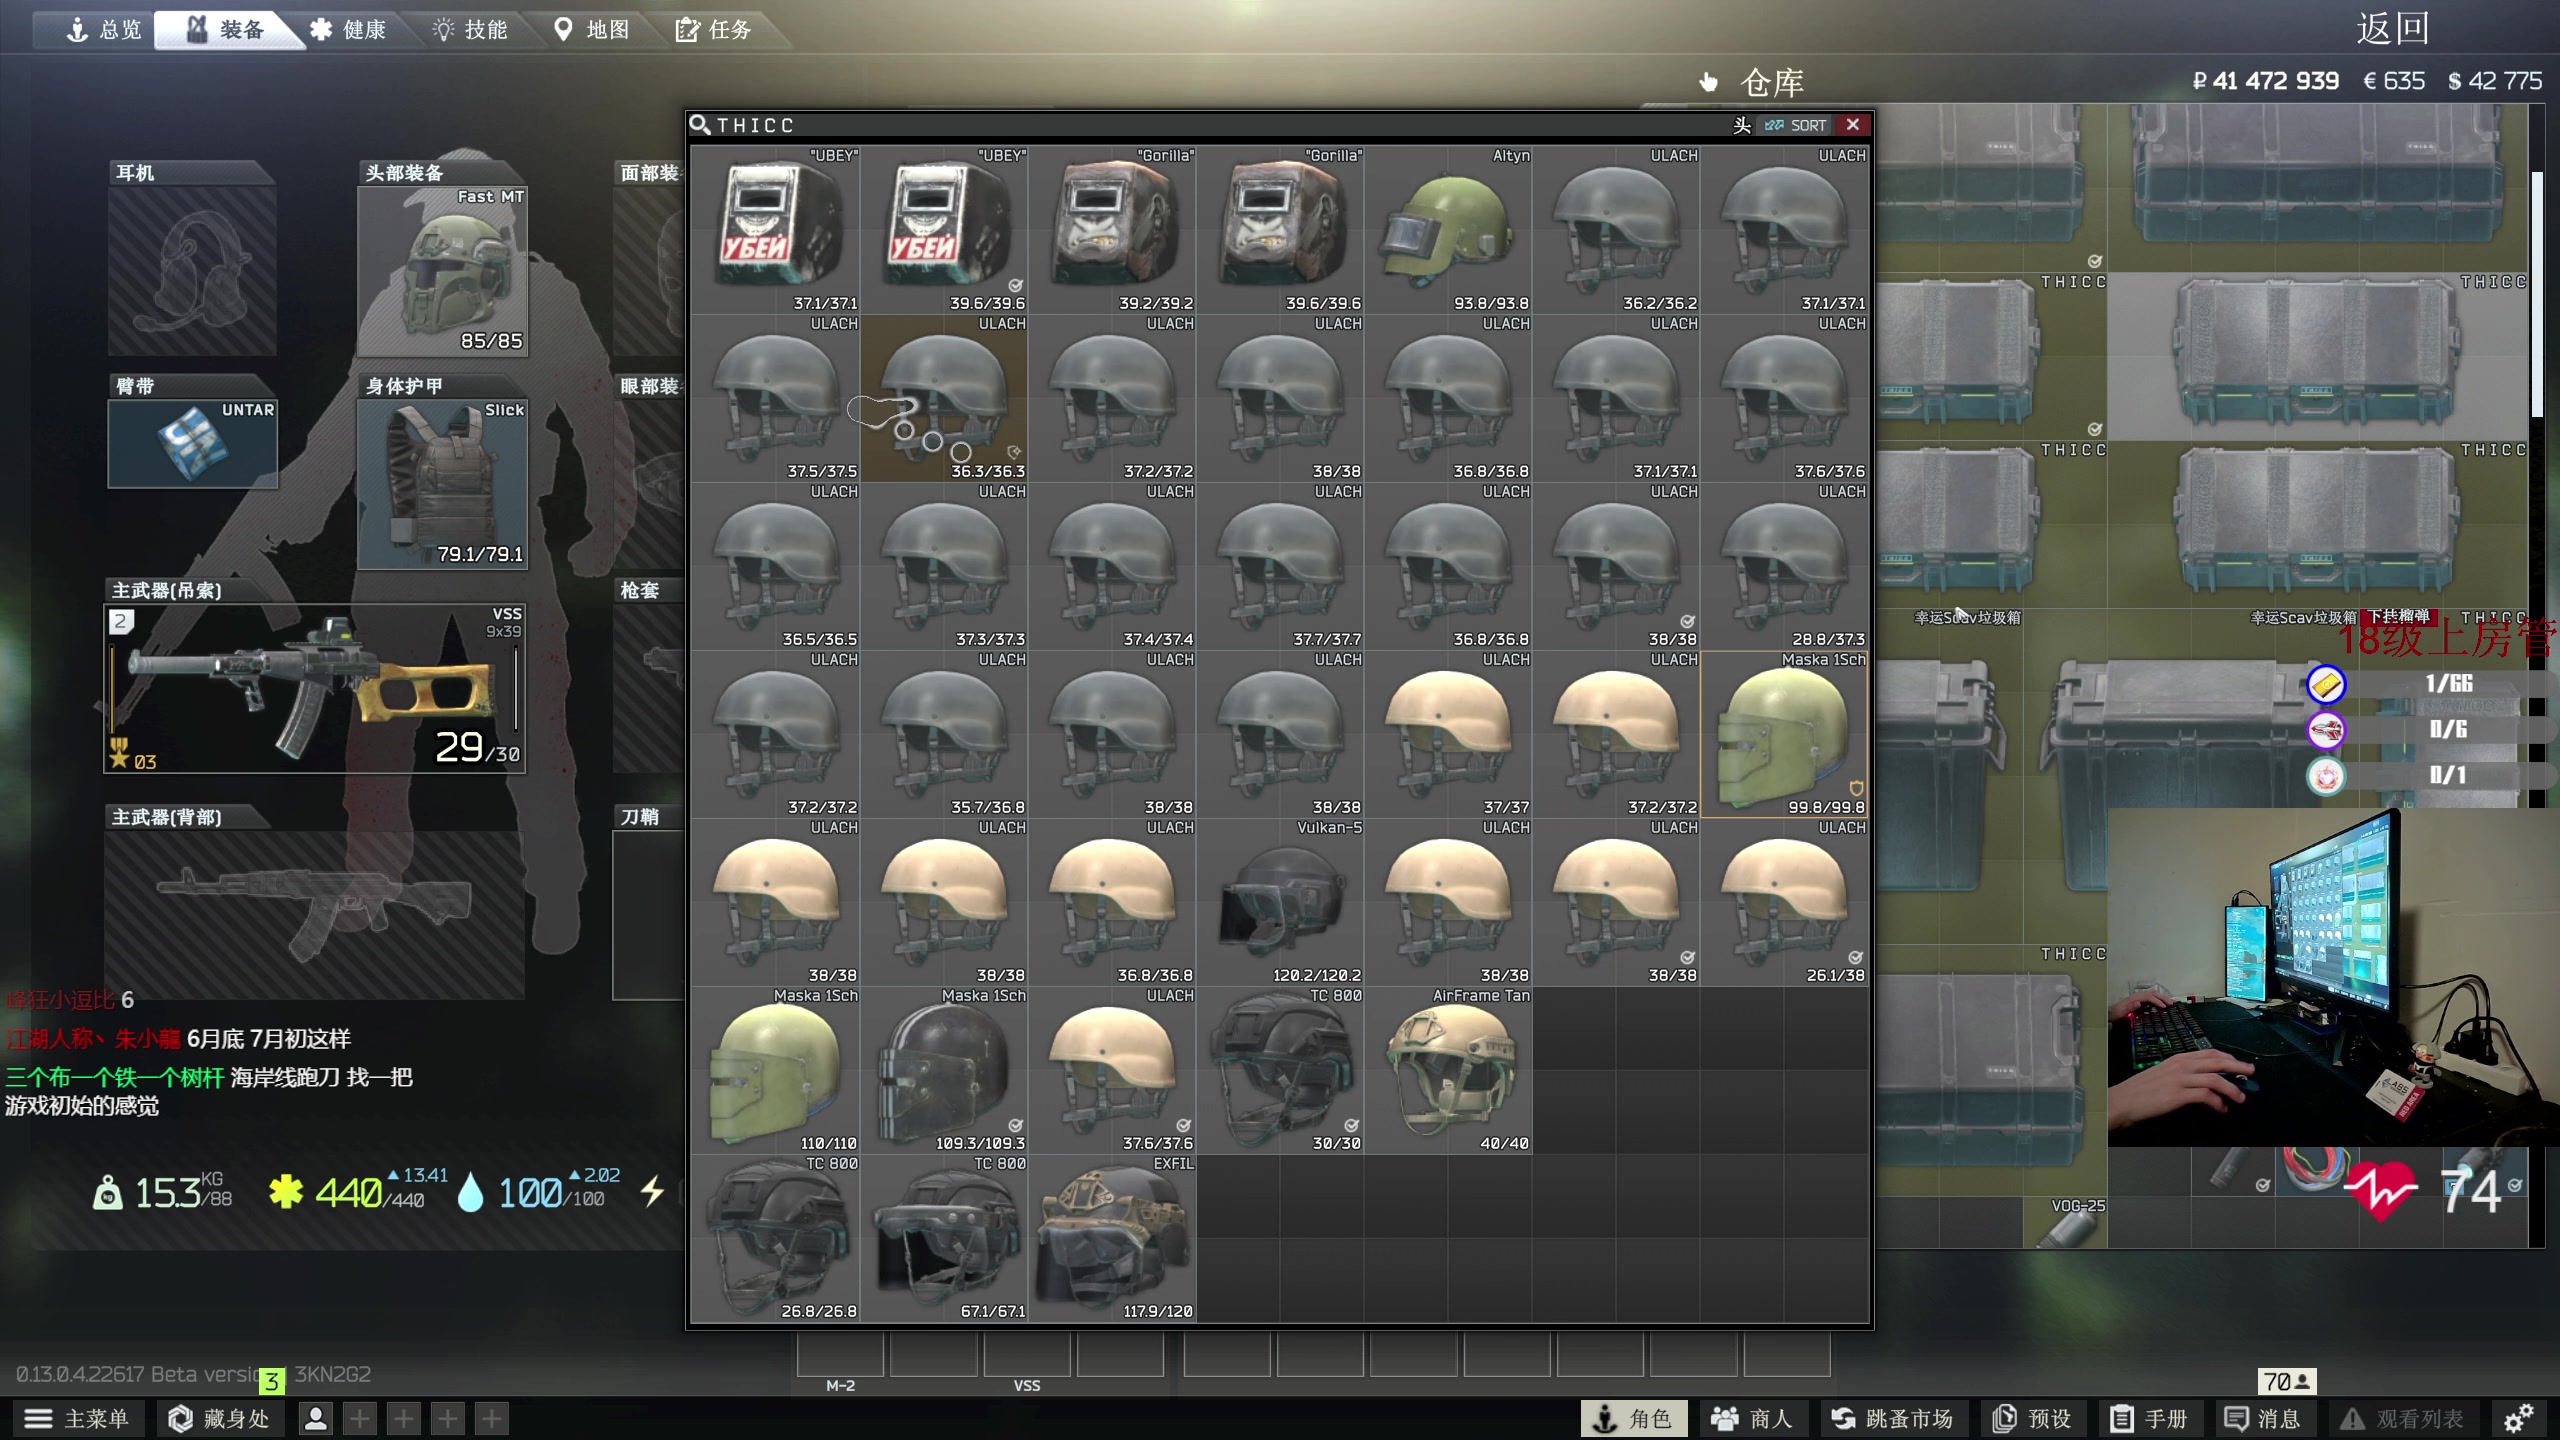Click the 返回 back button
2560x1440 pixels.
point(2393,28)
